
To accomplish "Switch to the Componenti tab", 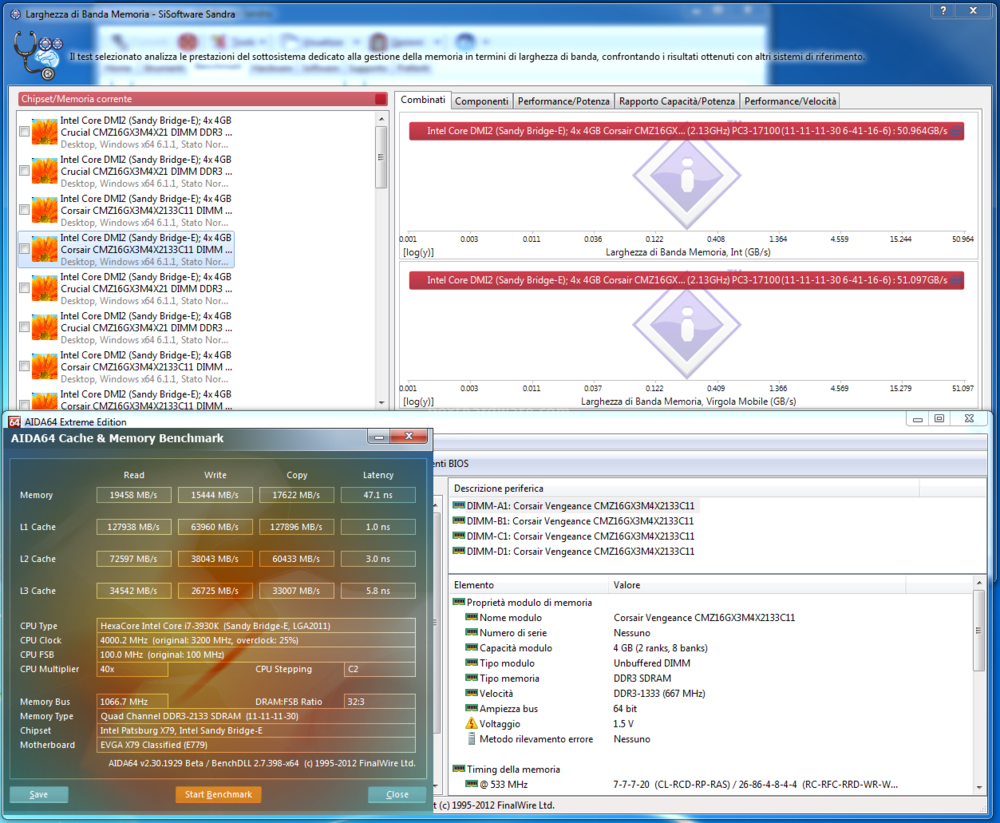I will coord(482,101).
